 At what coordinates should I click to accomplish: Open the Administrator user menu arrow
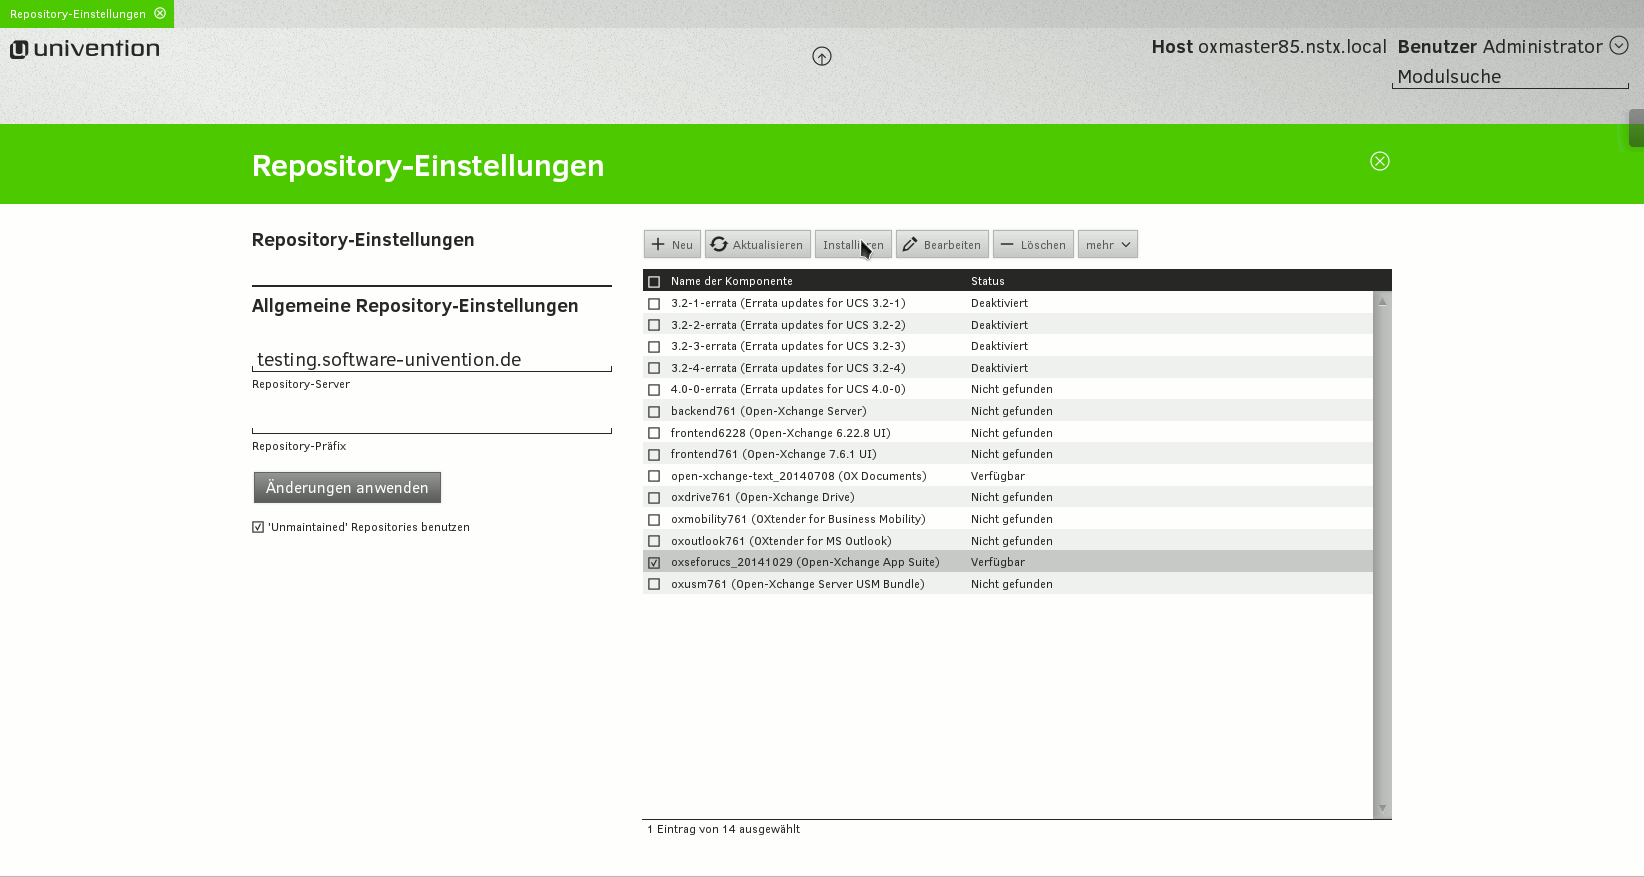coord(1619,46)
